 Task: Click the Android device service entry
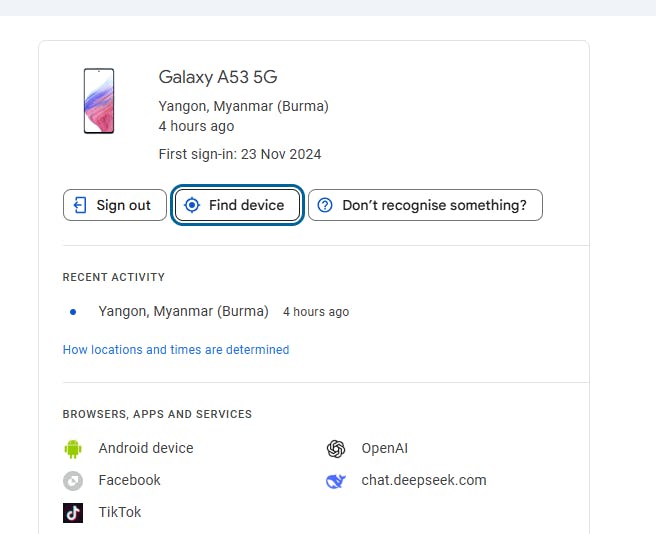(x=146, y=448)
